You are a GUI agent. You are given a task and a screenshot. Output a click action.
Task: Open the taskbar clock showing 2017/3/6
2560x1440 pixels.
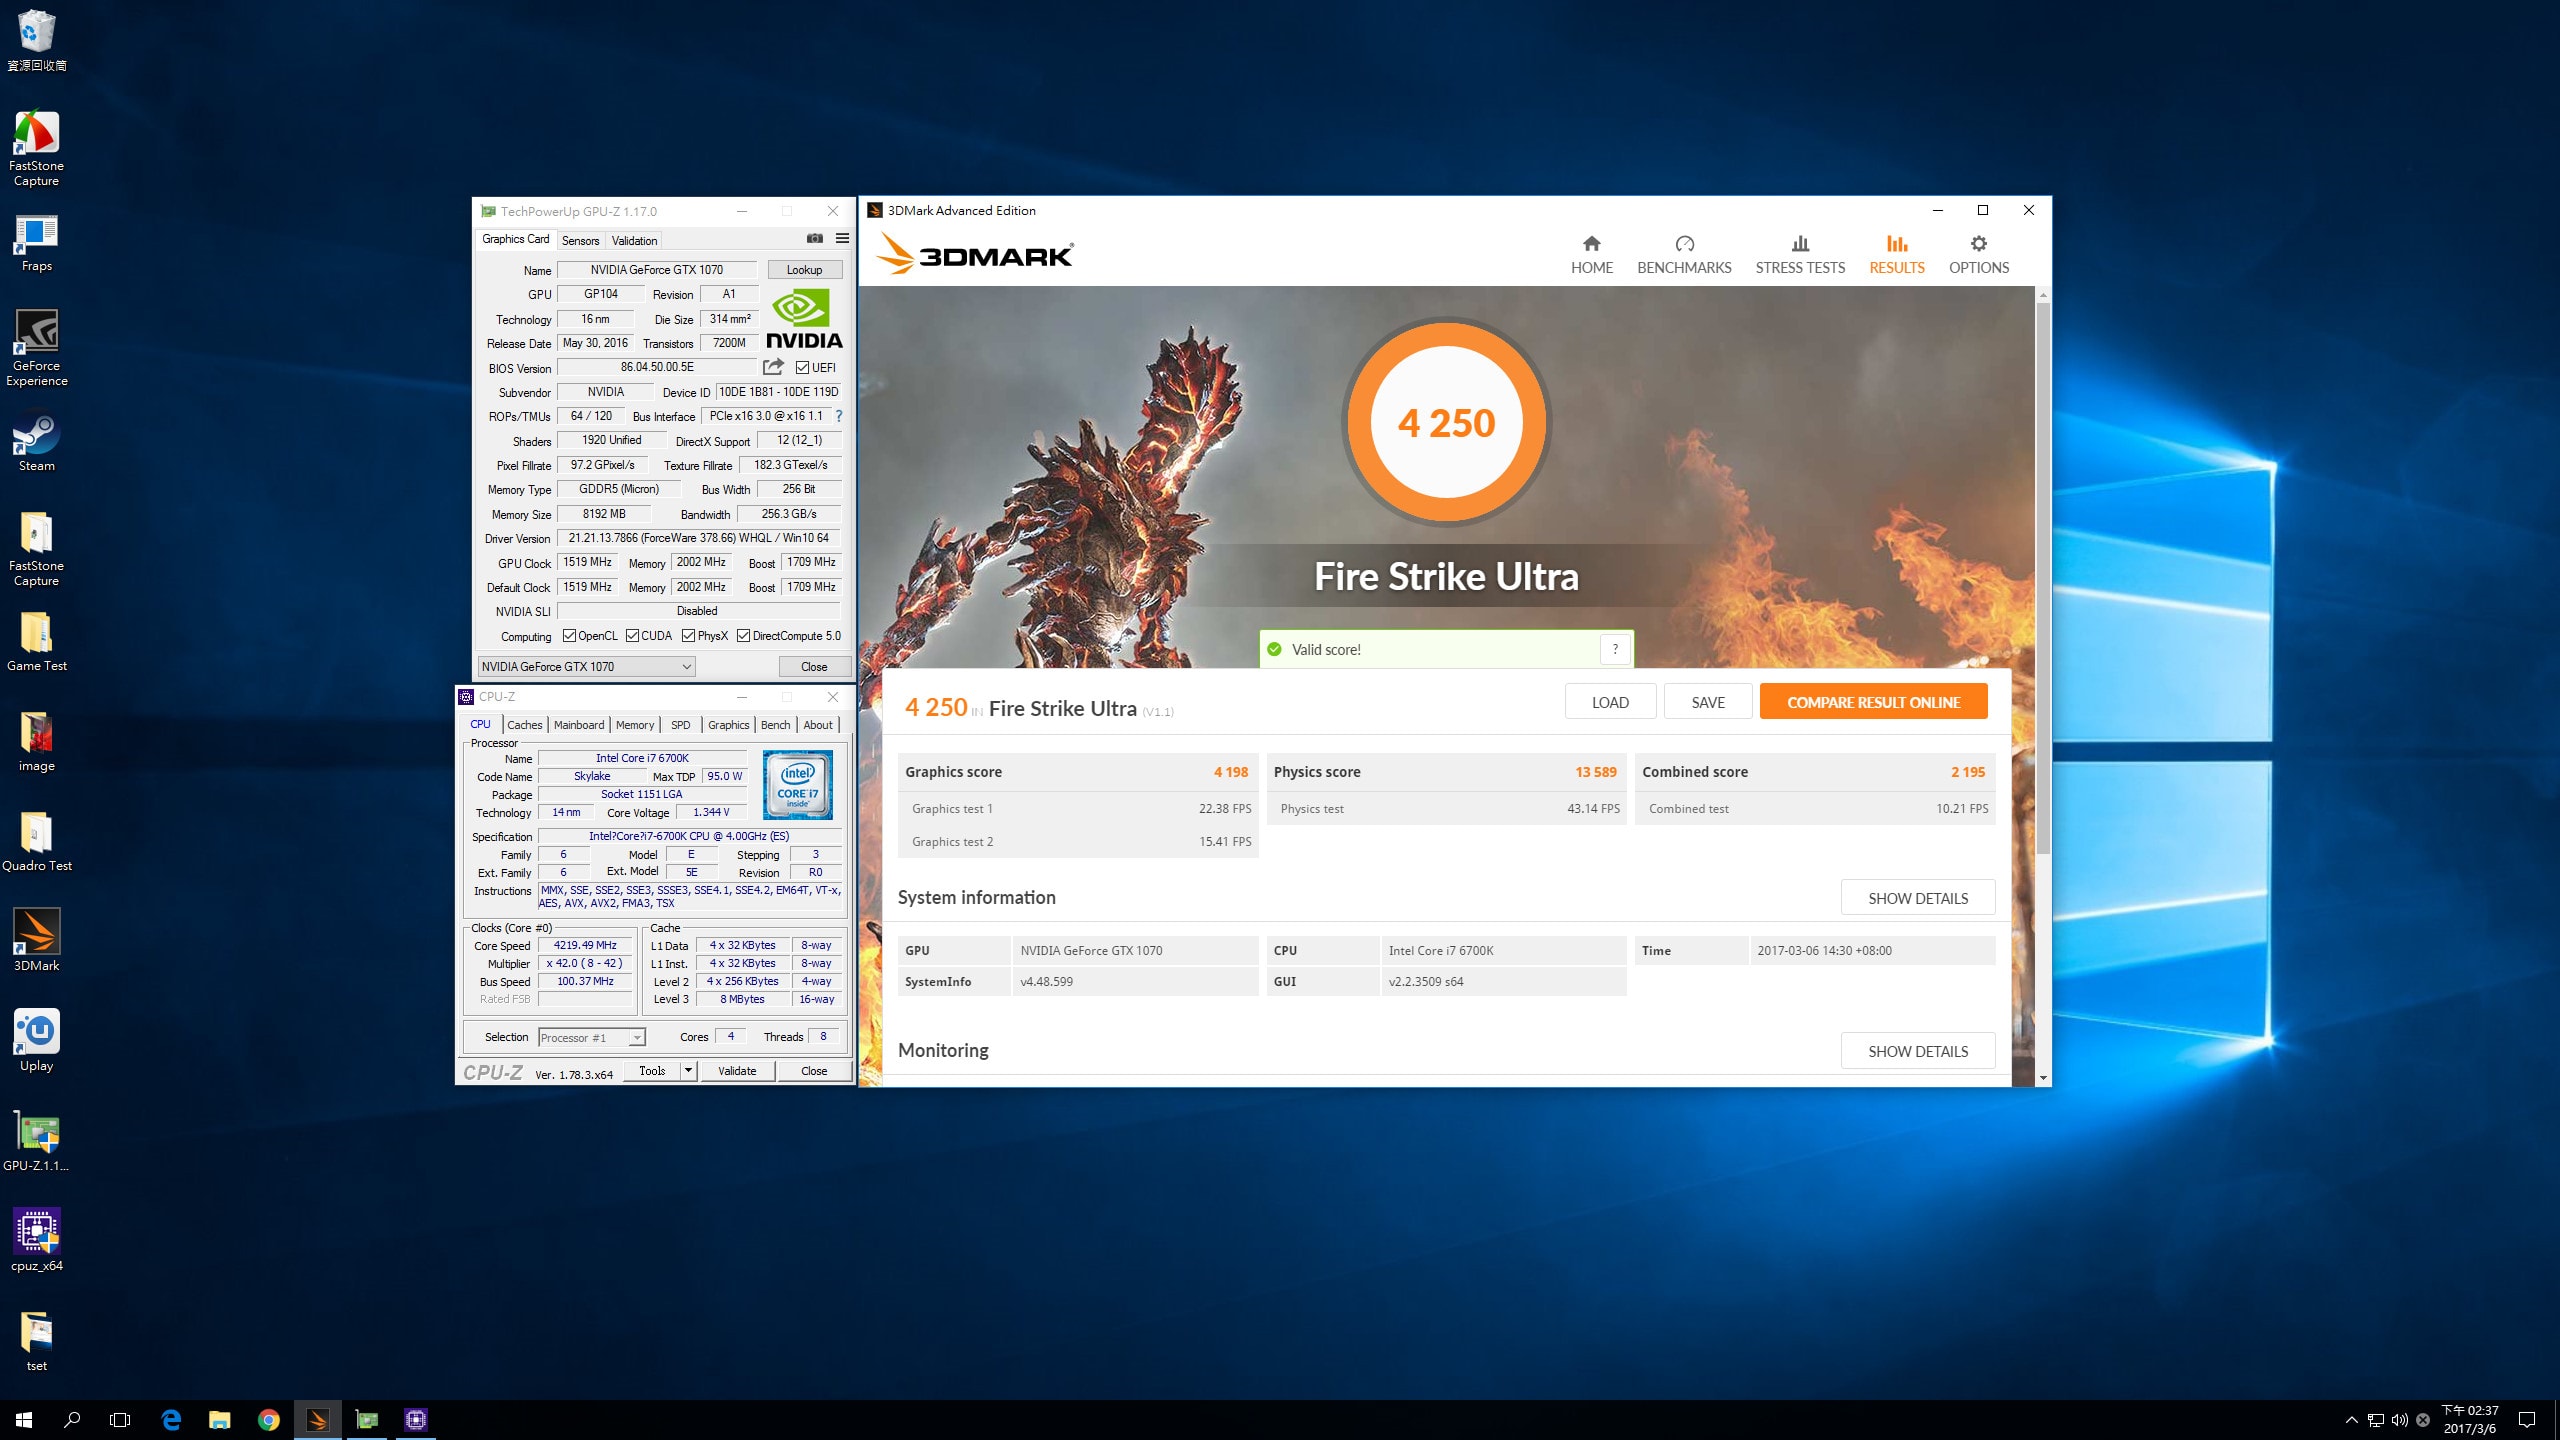[x=2470, y=1419]
